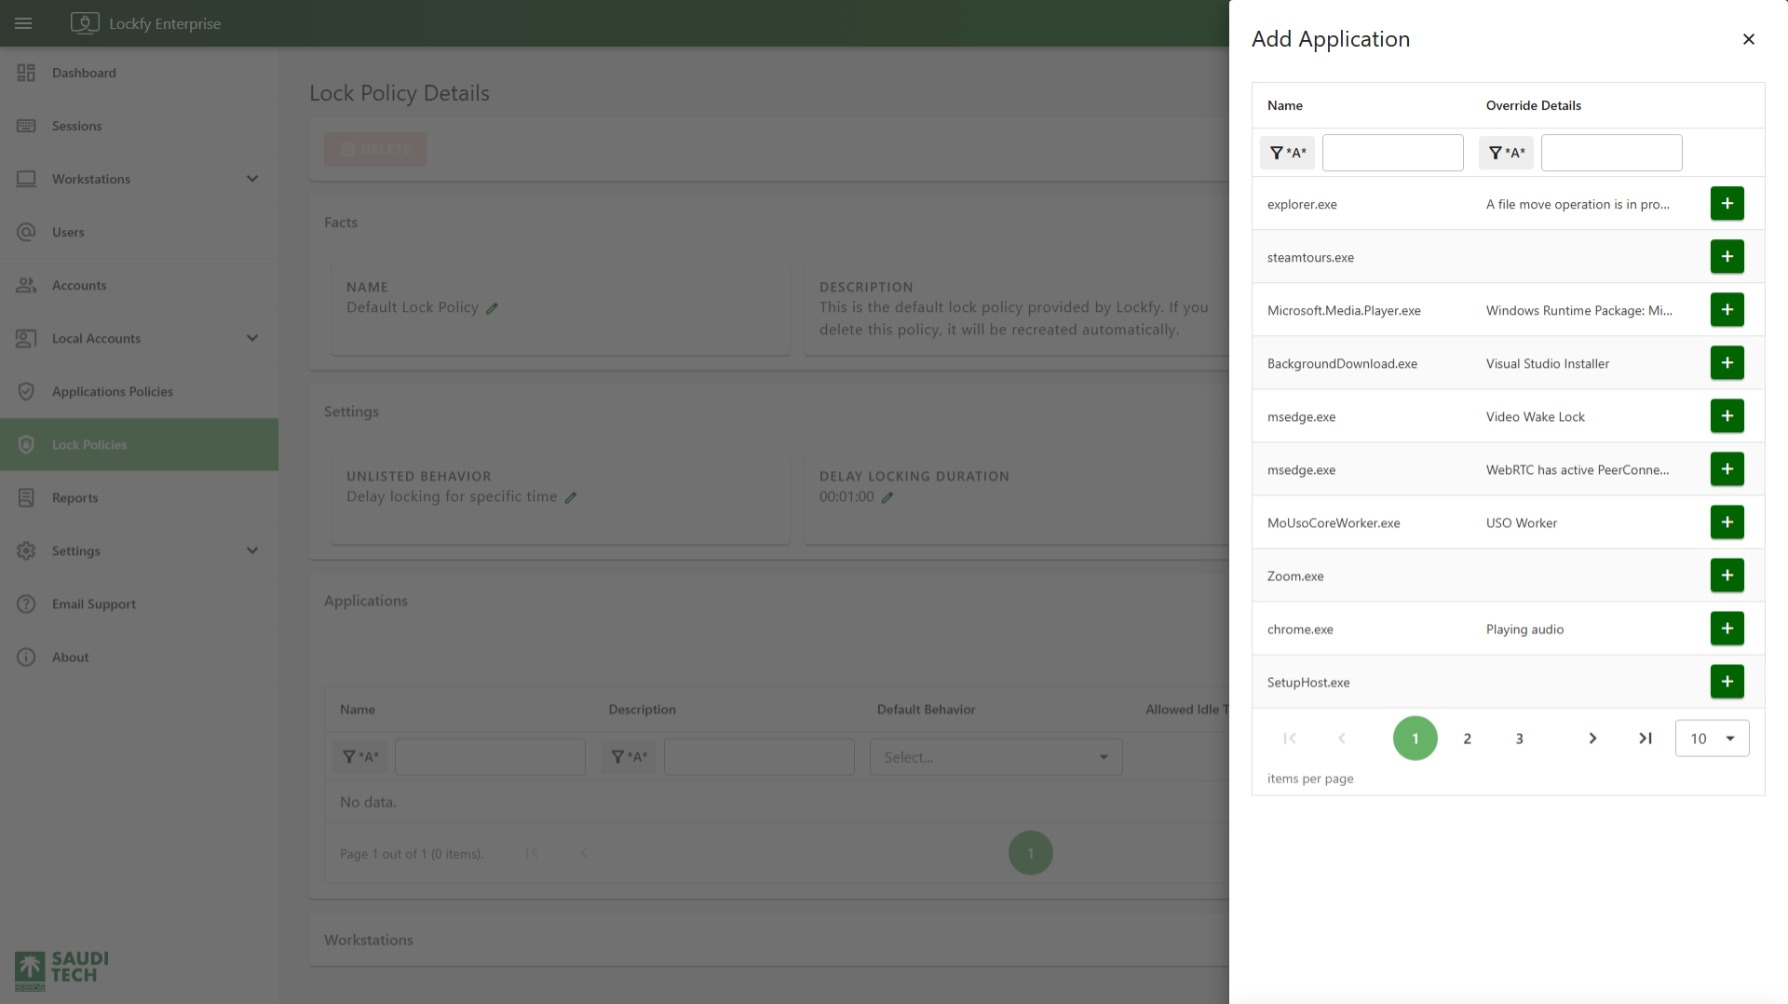Open the Users sidebar item
This screenshot has width=1788, height=1004.
point(139,232)
